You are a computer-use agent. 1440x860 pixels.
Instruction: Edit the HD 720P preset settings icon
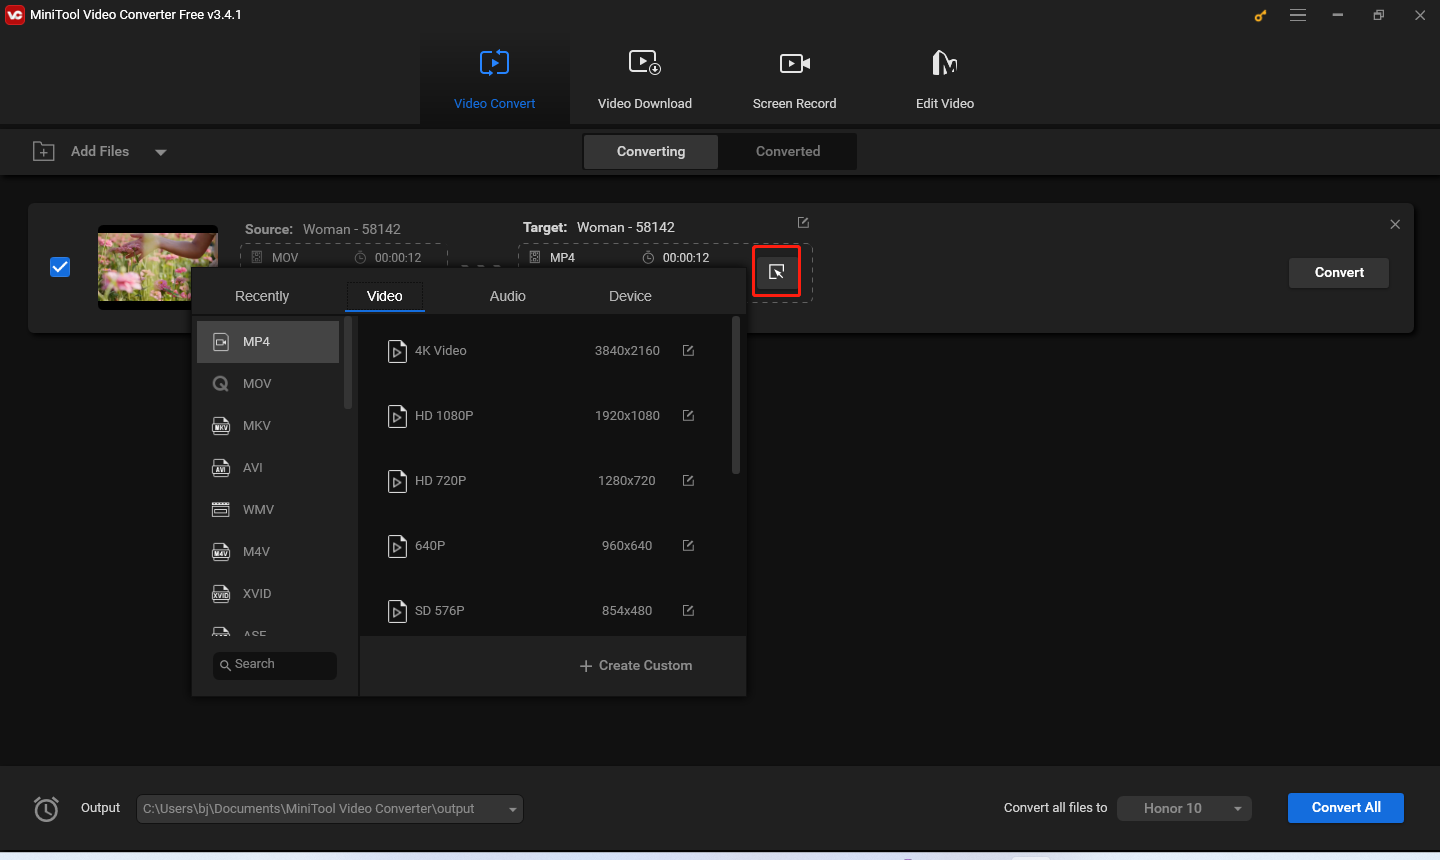688,481
